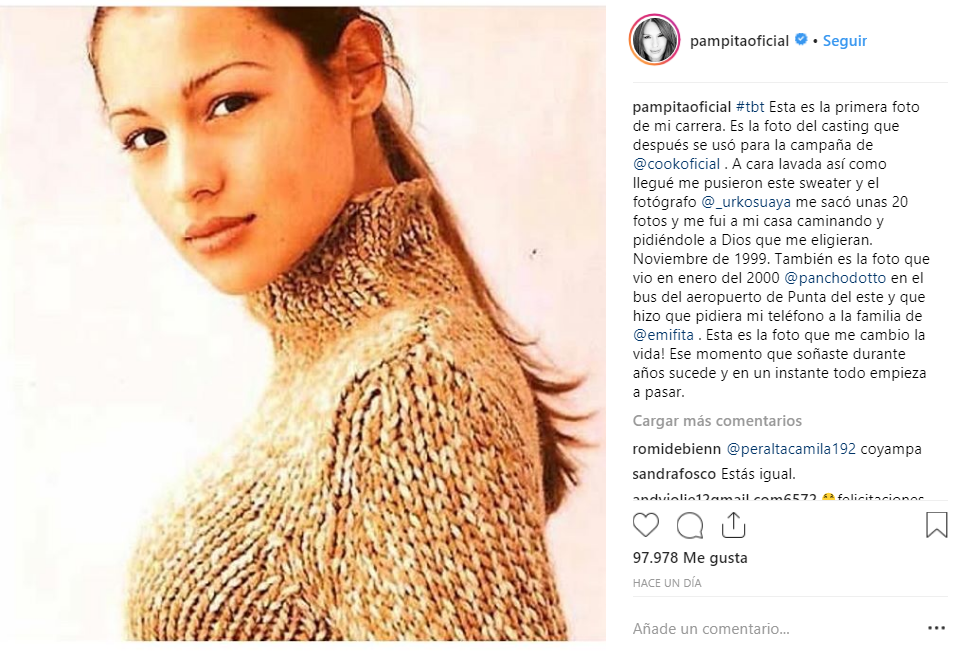The width and height of the screenshot is (958, 657).
Task: Click the Añade un comentario field
Action: [776, 629]
